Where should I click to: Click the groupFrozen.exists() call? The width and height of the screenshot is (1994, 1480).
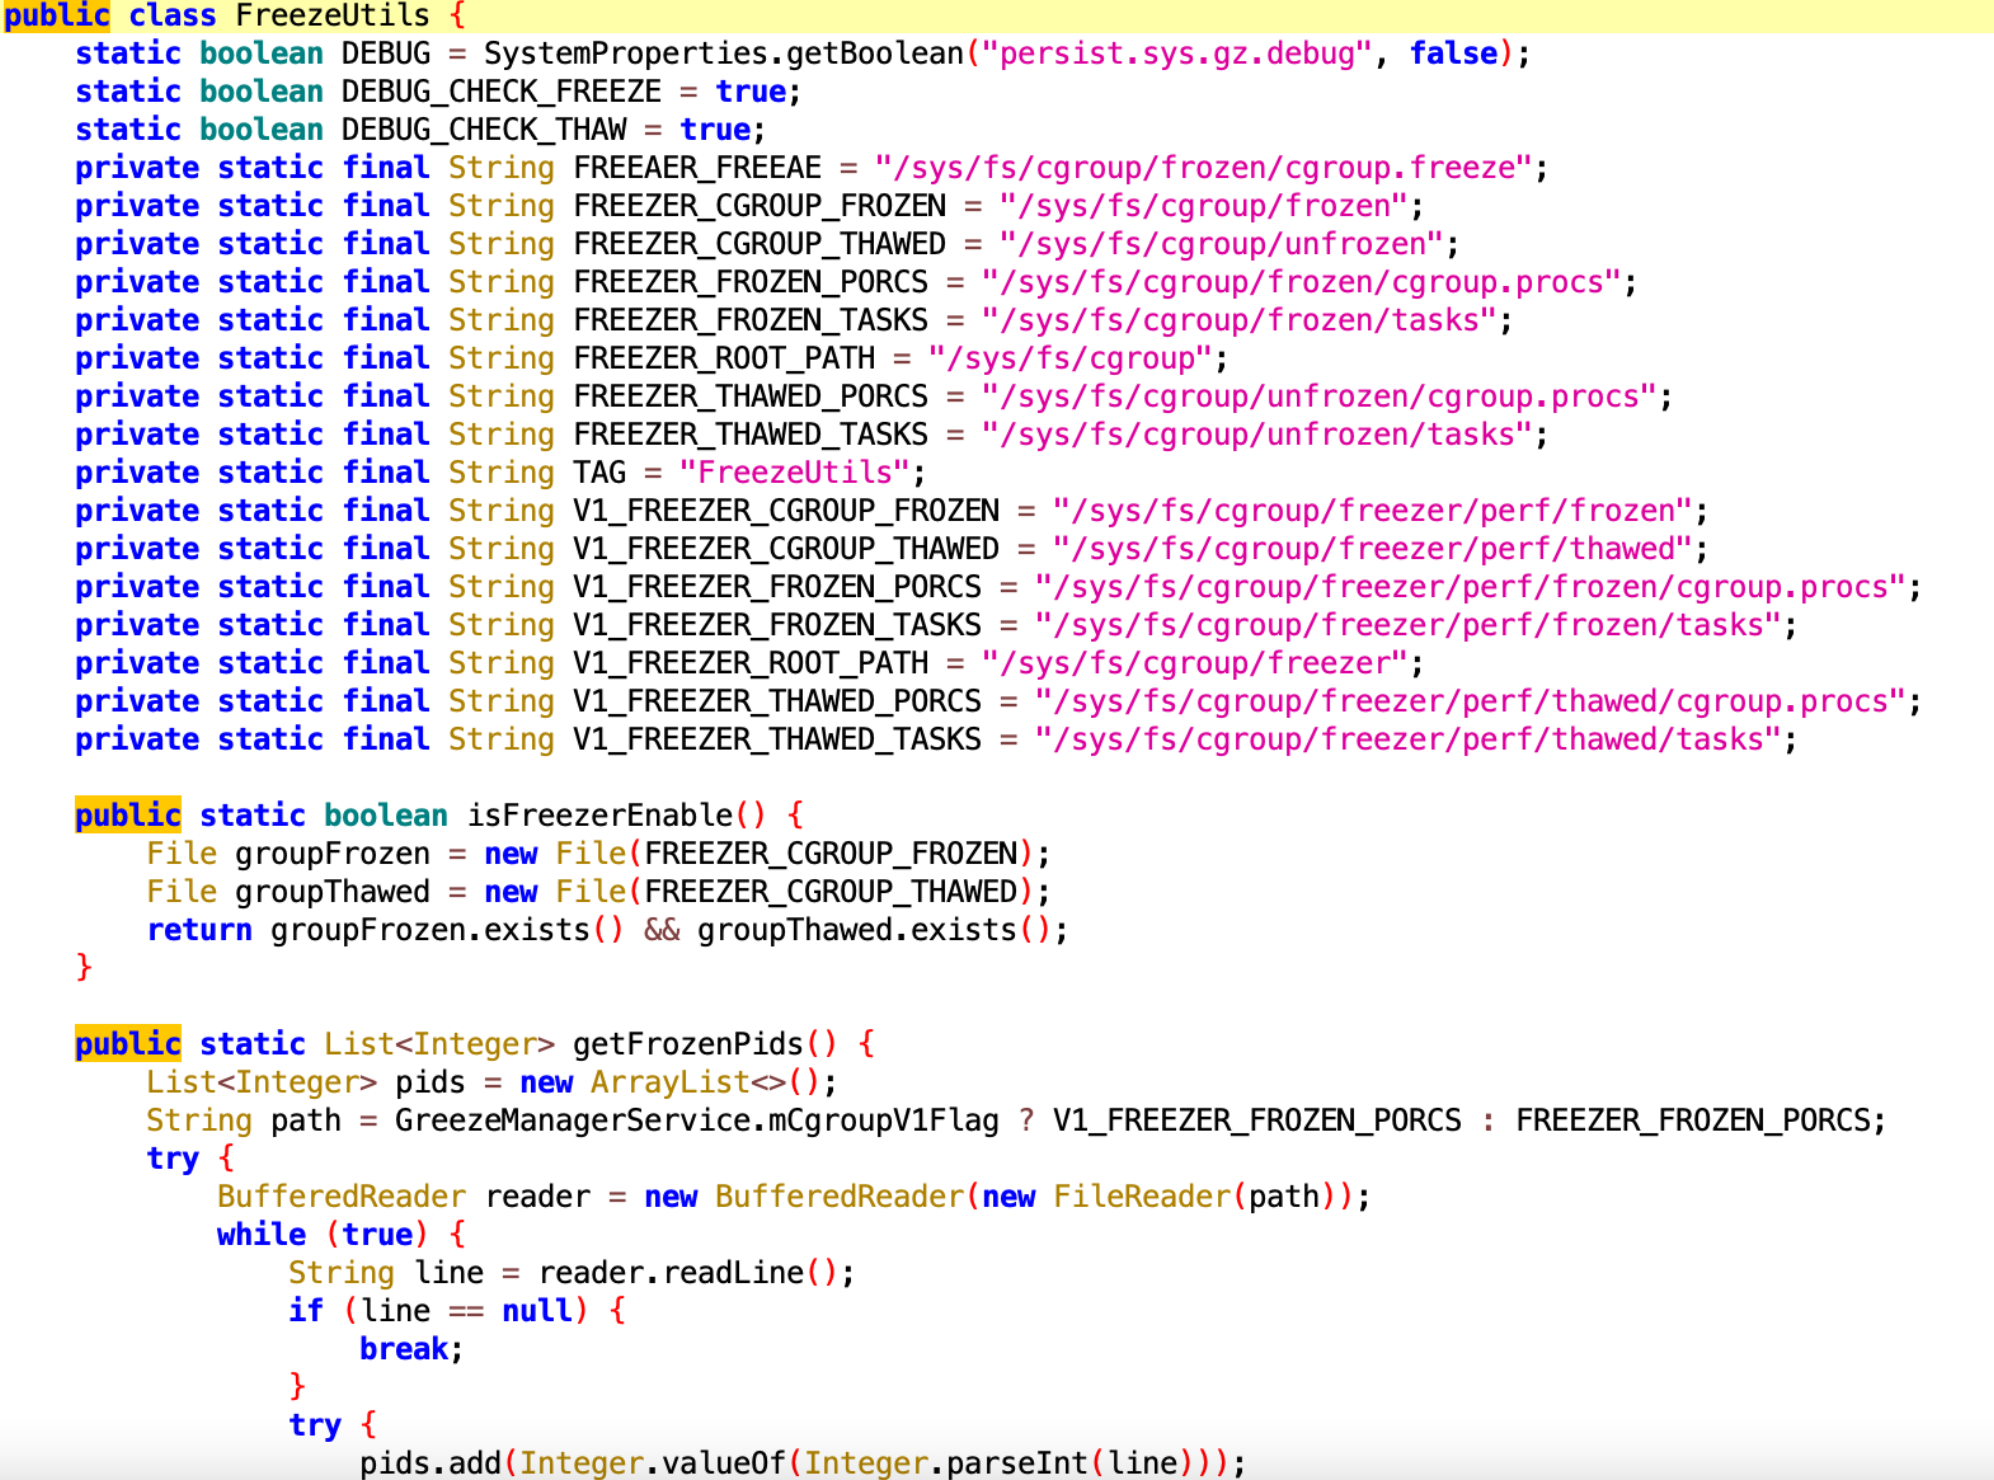point(446,931)
